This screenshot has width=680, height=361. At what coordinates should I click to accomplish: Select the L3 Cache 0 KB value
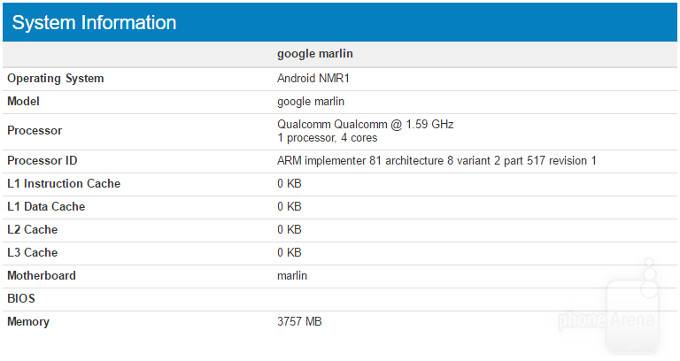289,253
